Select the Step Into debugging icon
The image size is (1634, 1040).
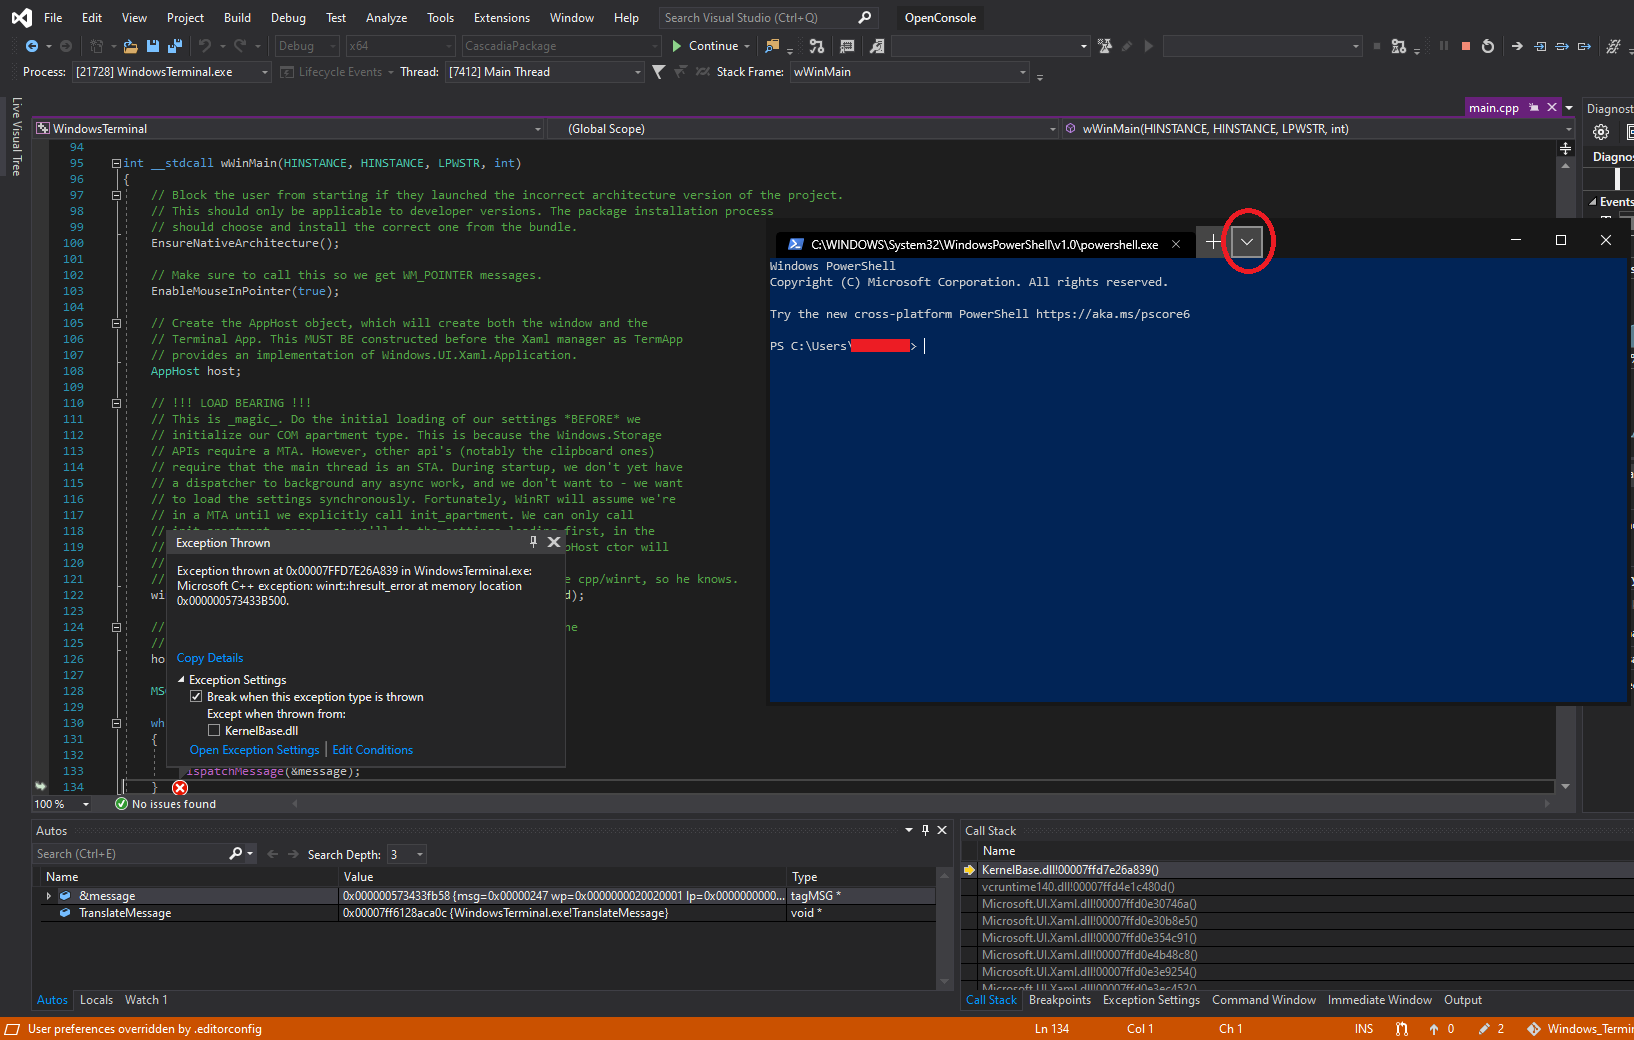(1539, 45)
